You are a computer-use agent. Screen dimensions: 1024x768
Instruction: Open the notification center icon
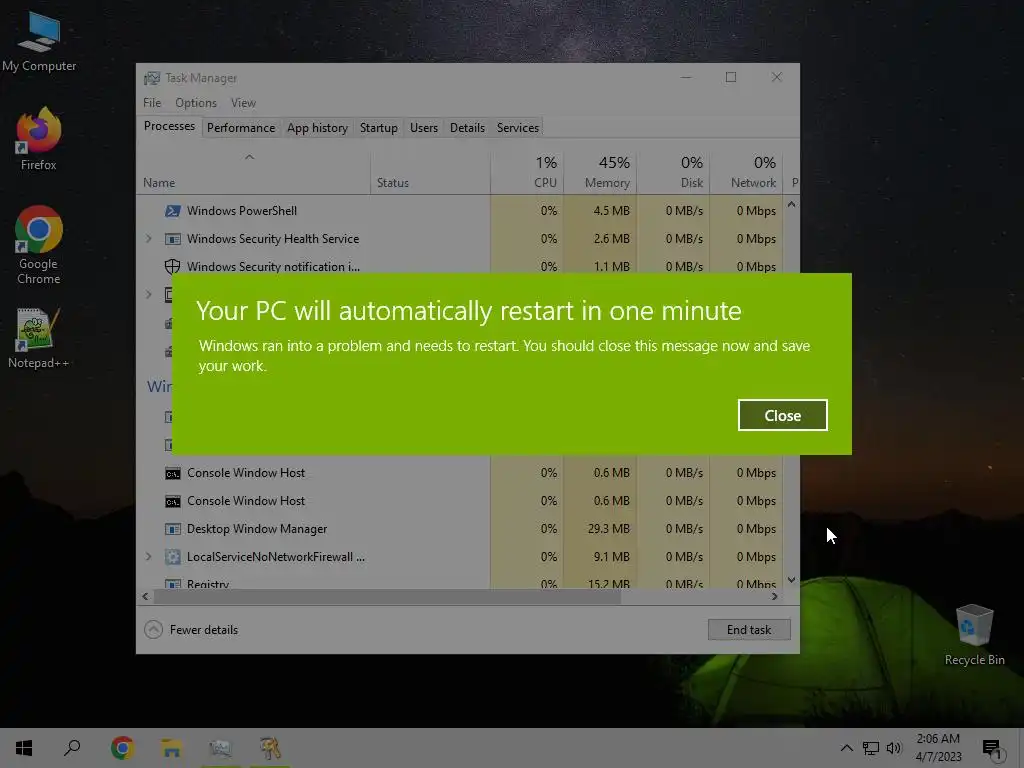pos(991,749)
